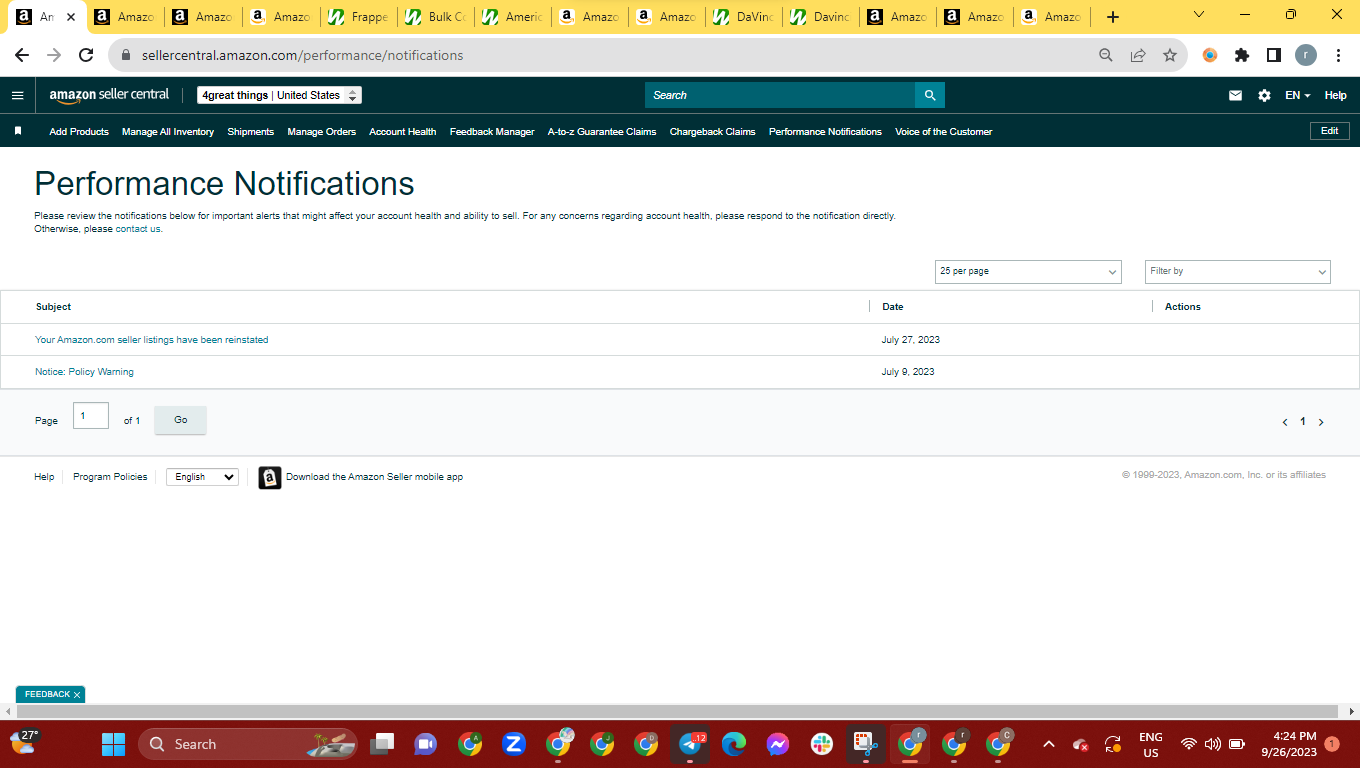Click the Help link in the footer
The height and width of the screenshot is (768, 1360).
coord(44,477)
